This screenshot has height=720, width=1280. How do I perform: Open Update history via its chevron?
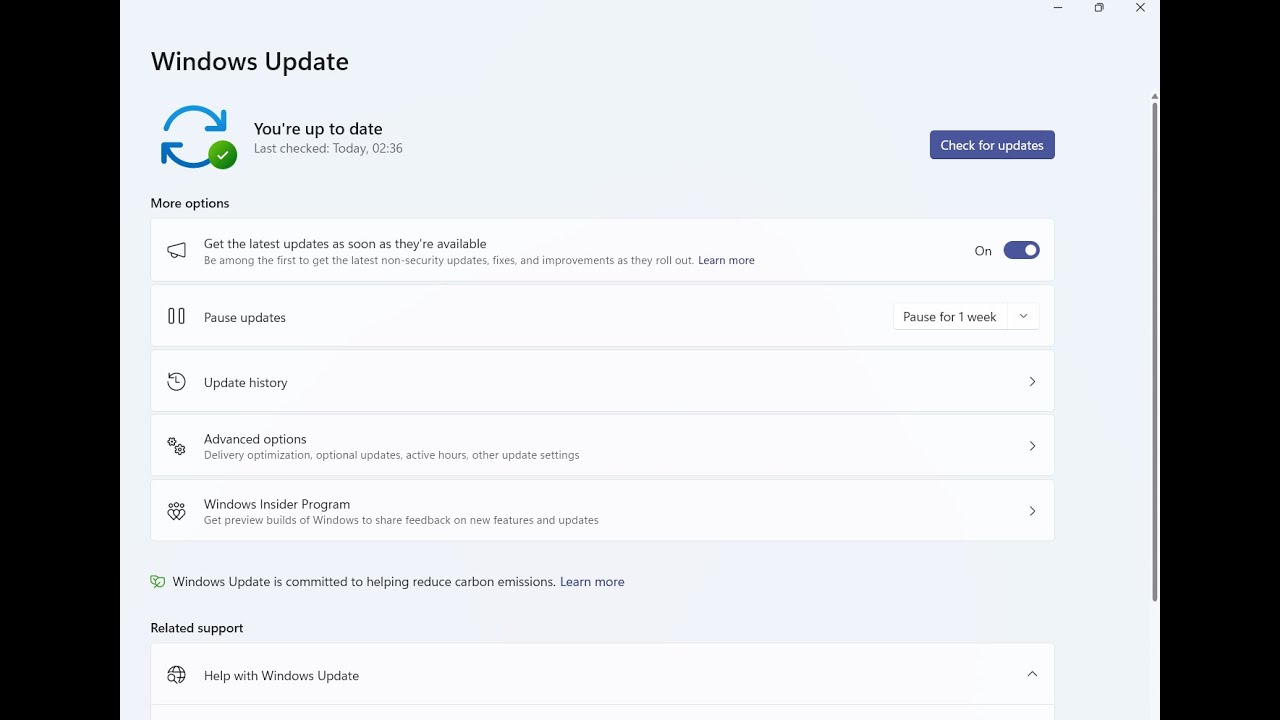pyautogui.click(x=1032, y=381)
